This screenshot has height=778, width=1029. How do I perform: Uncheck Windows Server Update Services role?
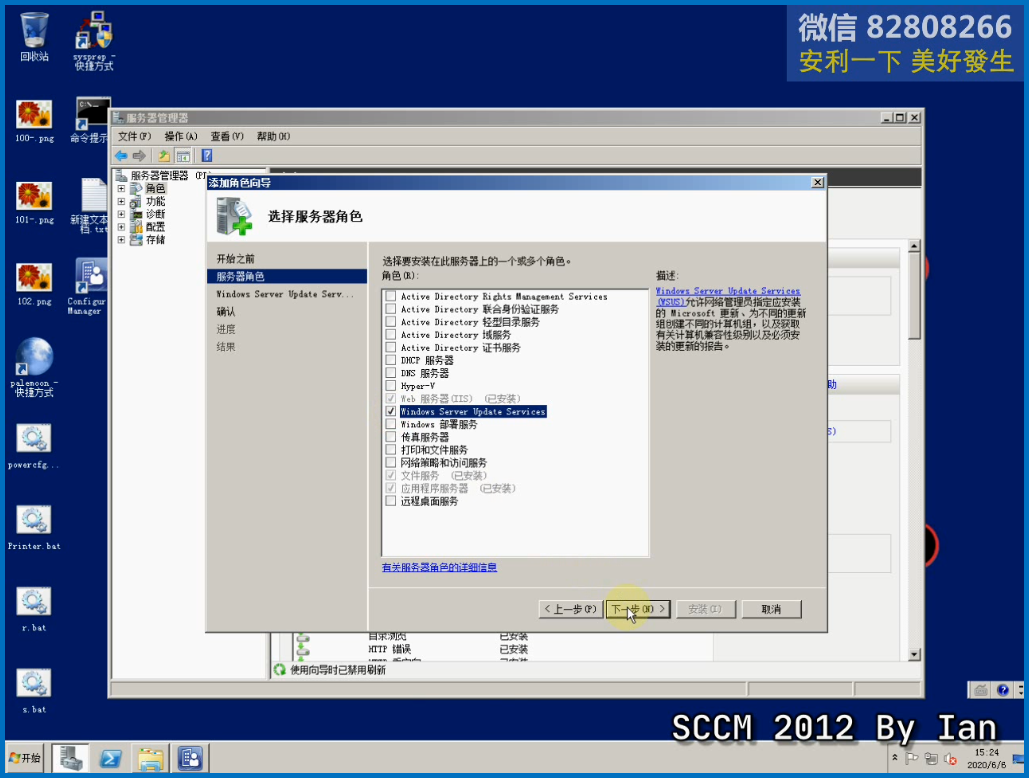pyautogui.click(x=390, y=411)
